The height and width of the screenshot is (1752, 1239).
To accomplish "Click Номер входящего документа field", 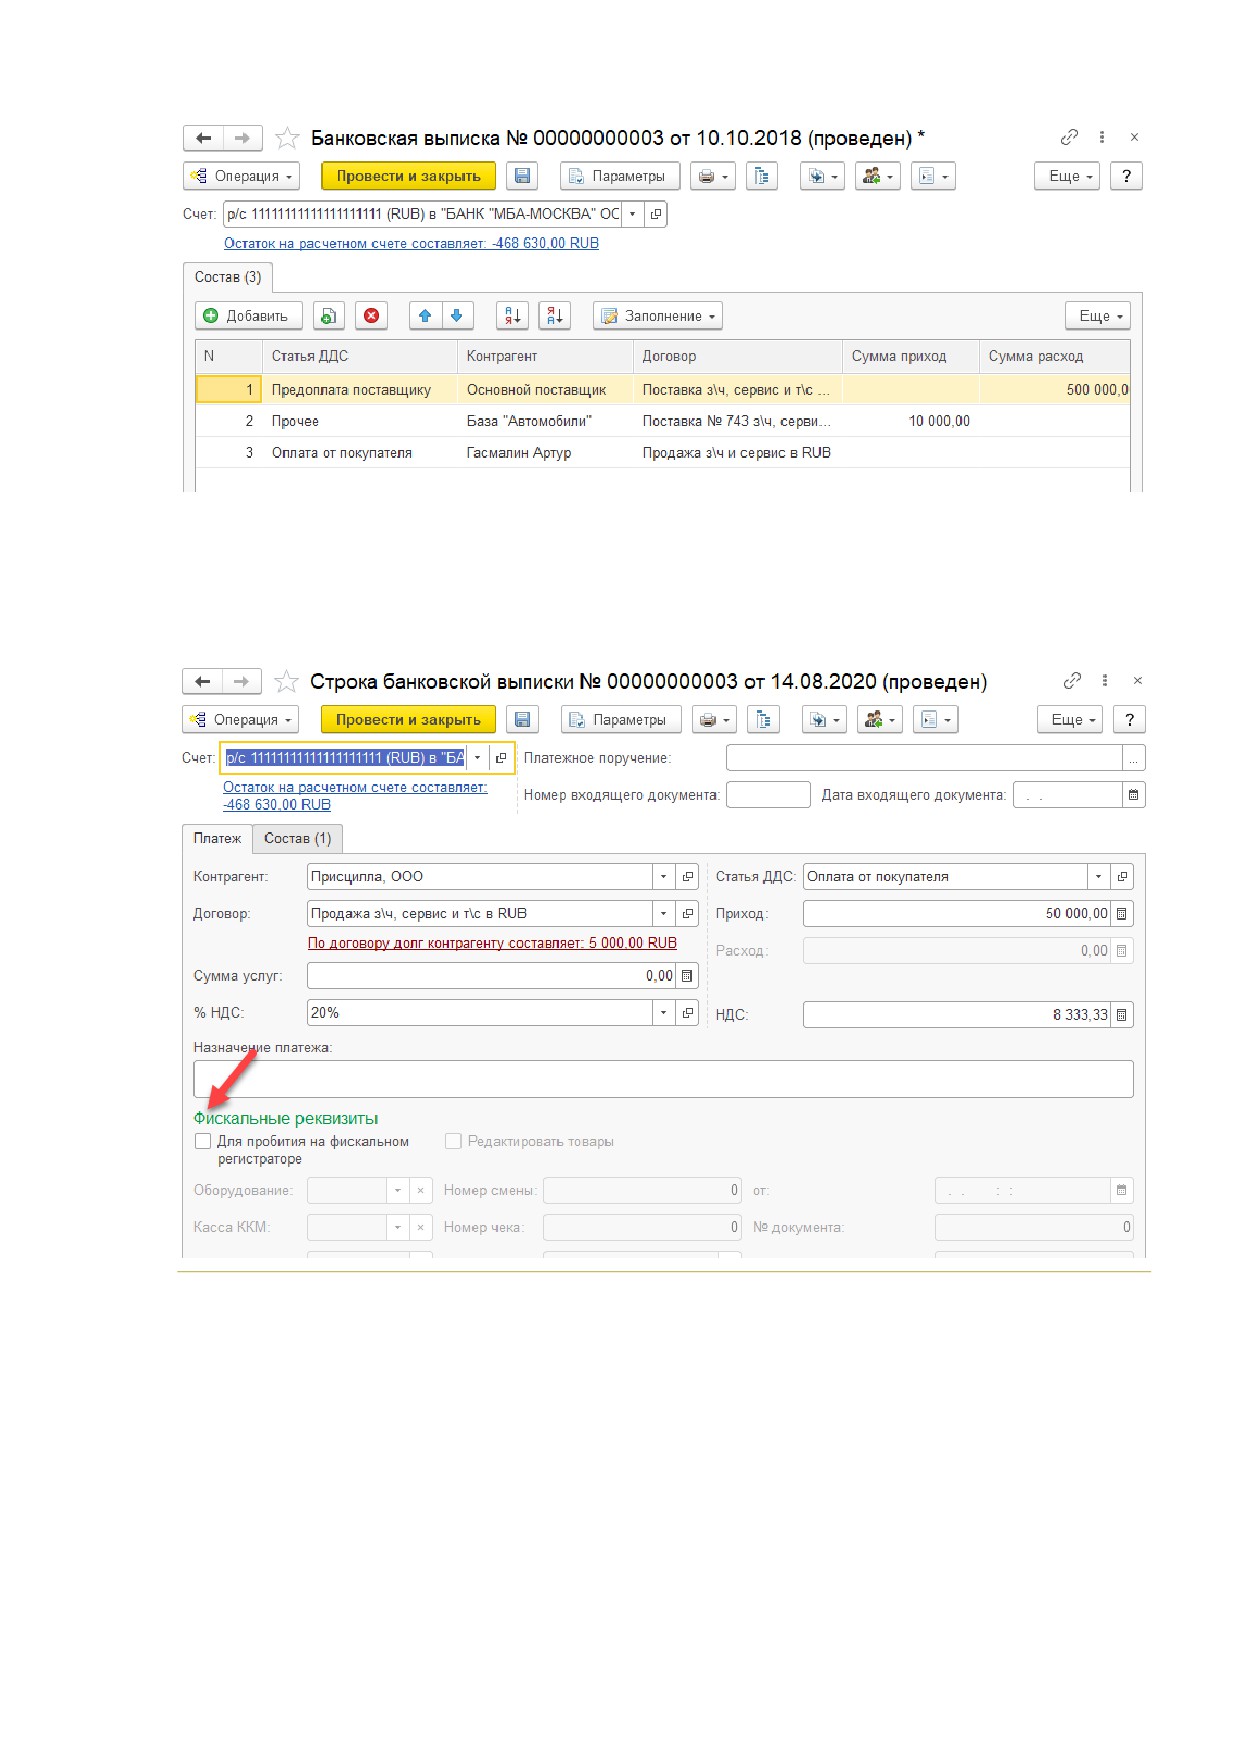I will tap(768, 795).
